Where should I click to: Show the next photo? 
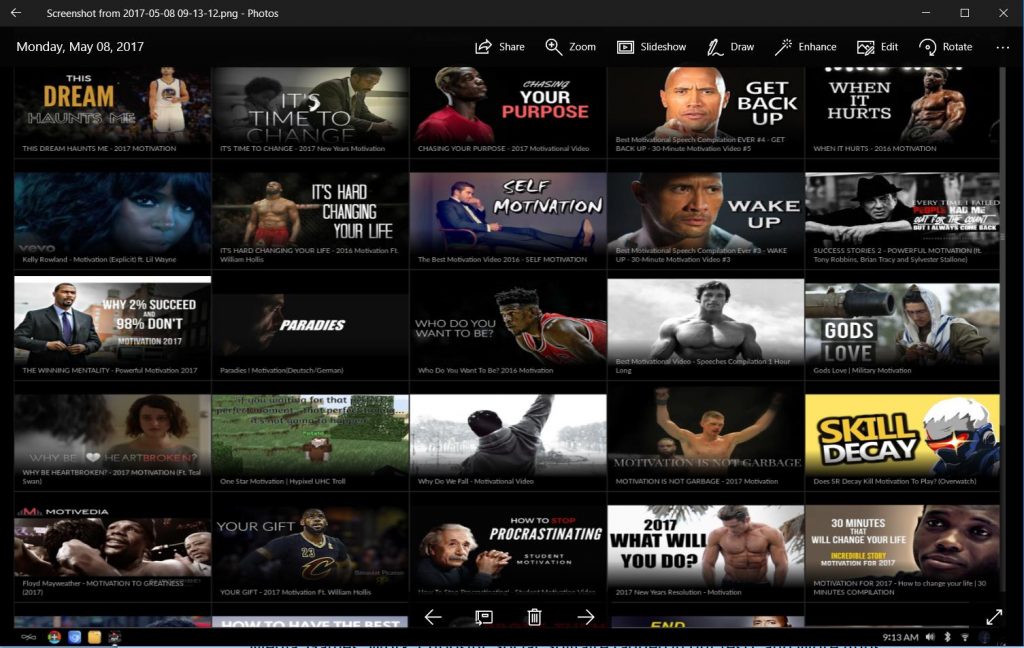click(x=586, y=617)
